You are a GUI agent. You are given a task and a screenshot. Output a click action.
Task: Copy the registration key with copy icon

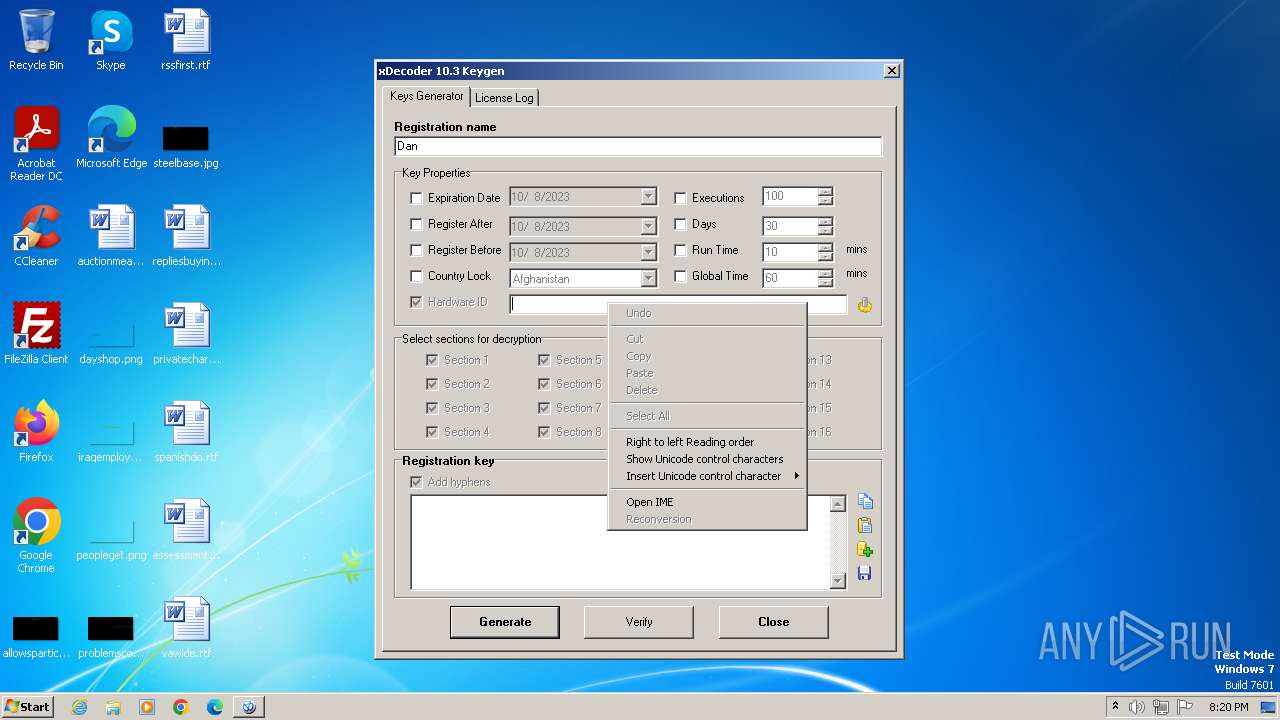coord(865,502)
